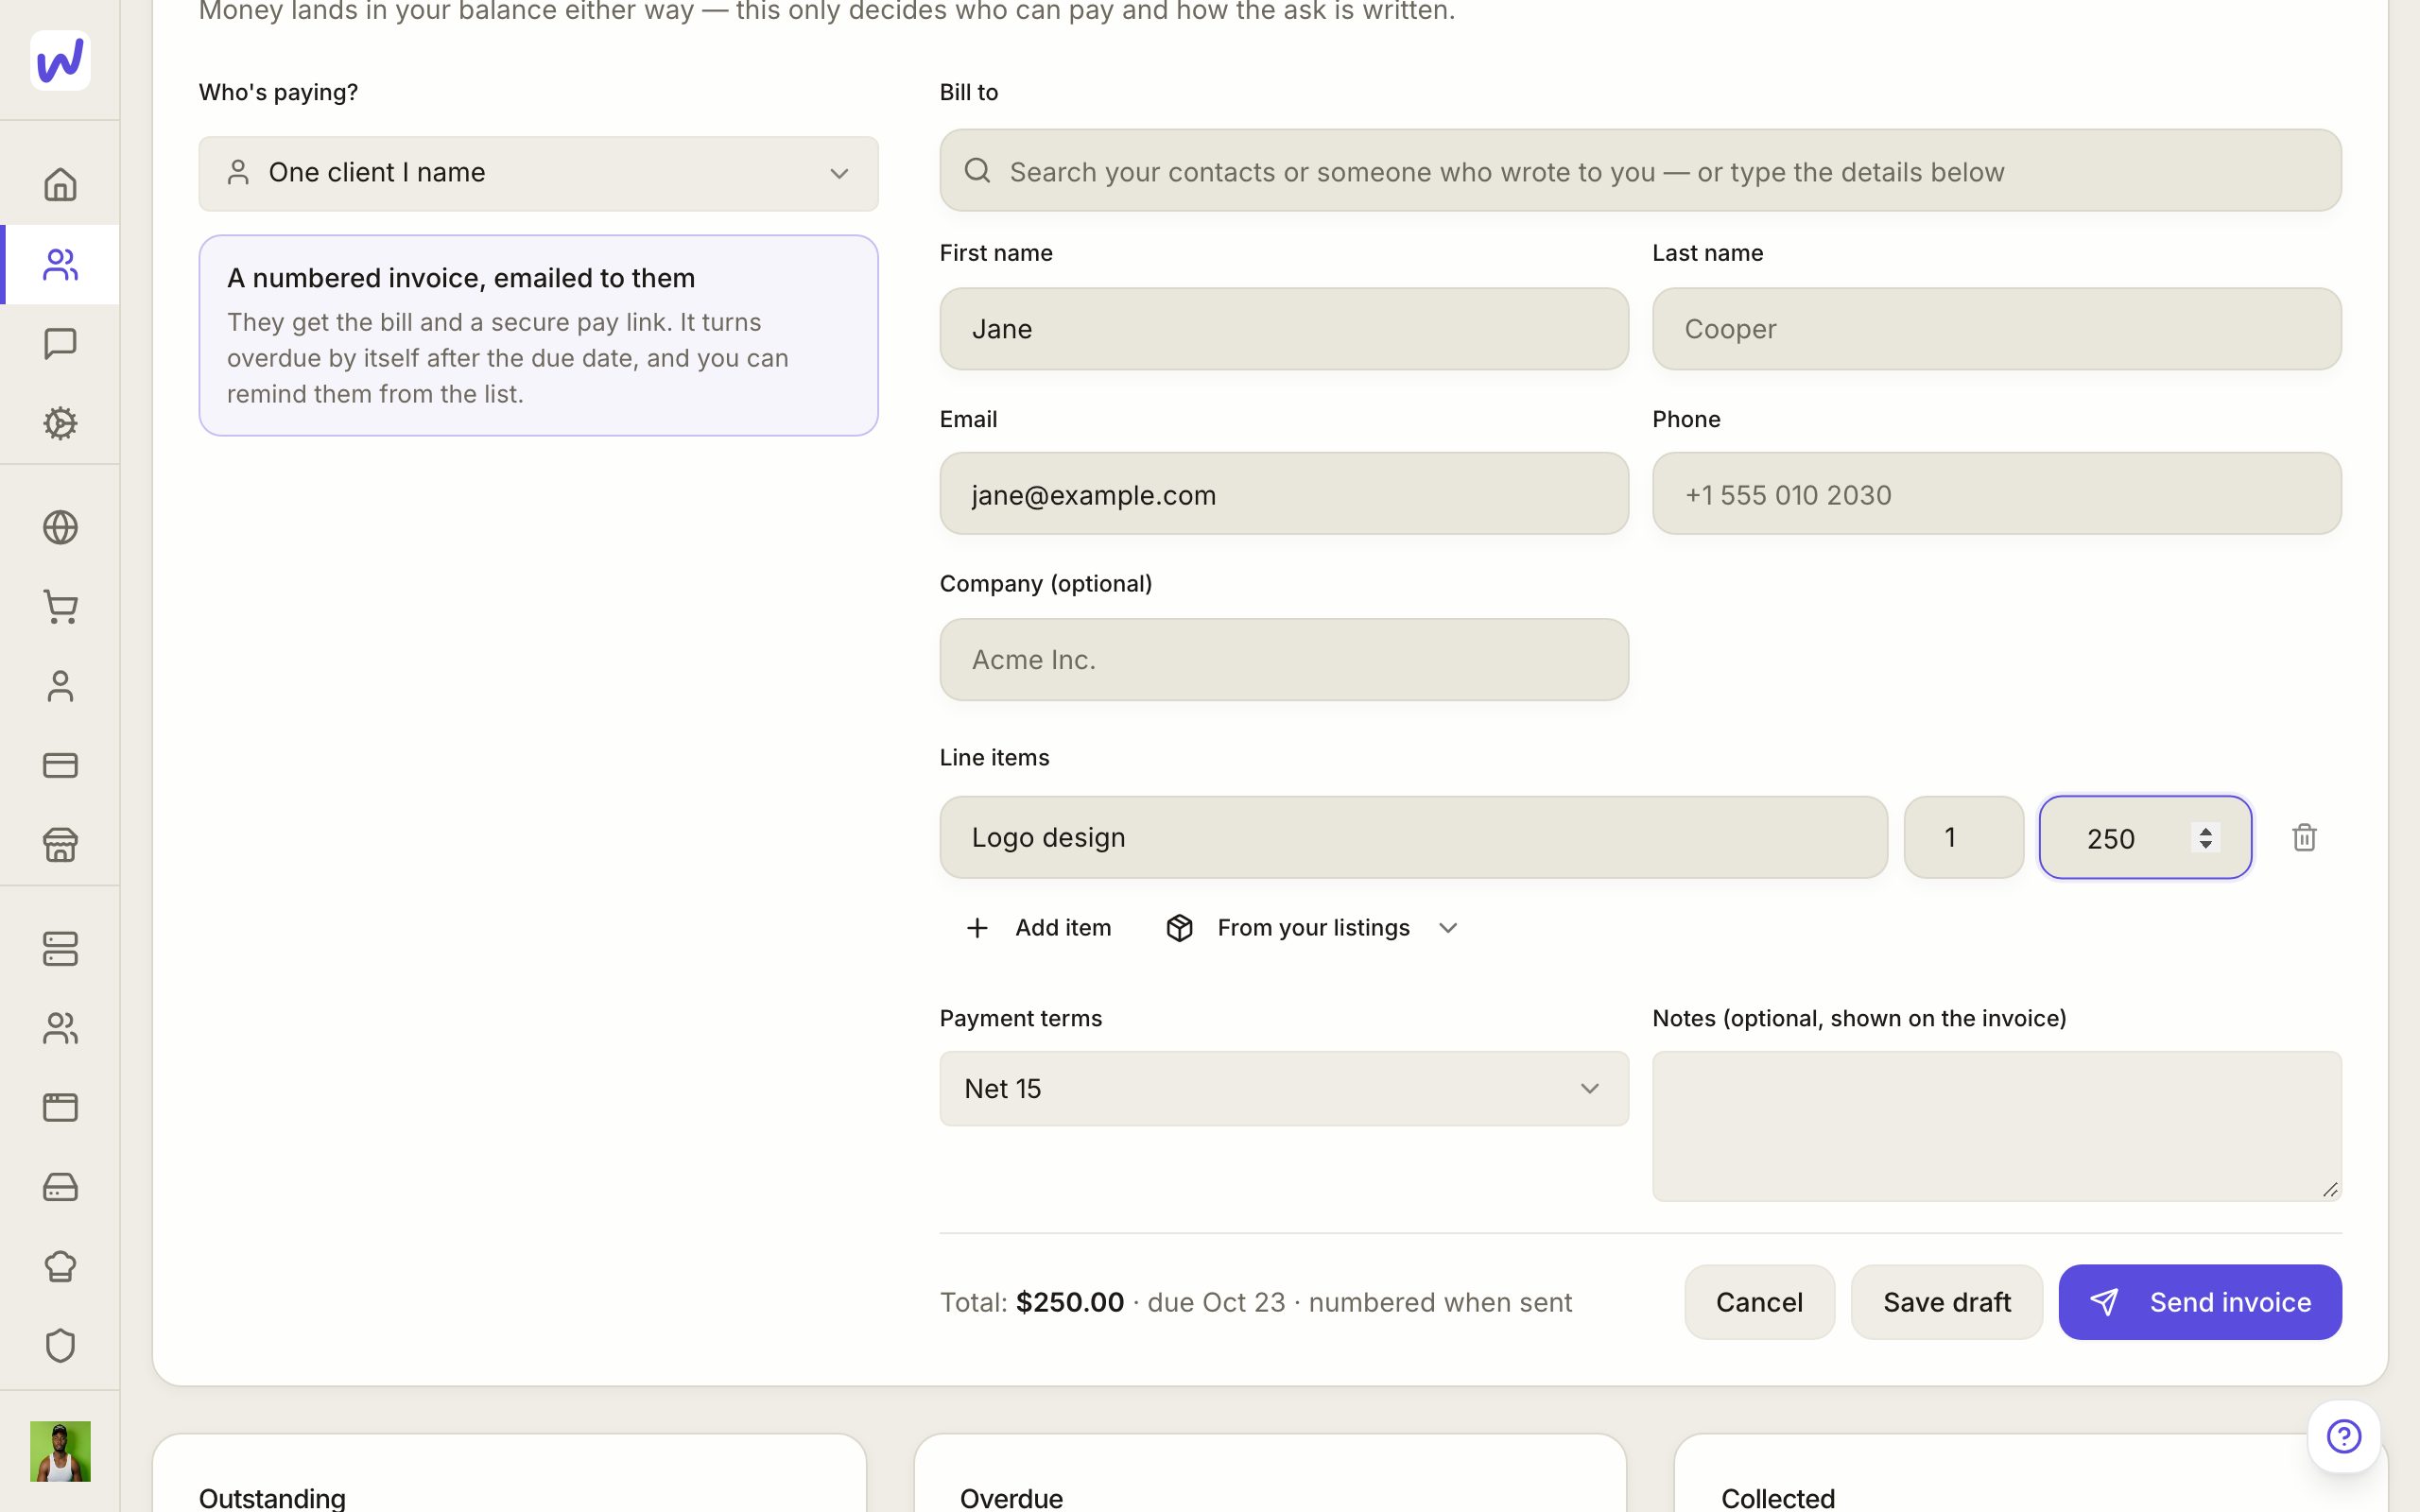Delete the Logo design line item
Viewport: 2420px width, 1512px height.
pyautogui.click(x=2304, y=837)
